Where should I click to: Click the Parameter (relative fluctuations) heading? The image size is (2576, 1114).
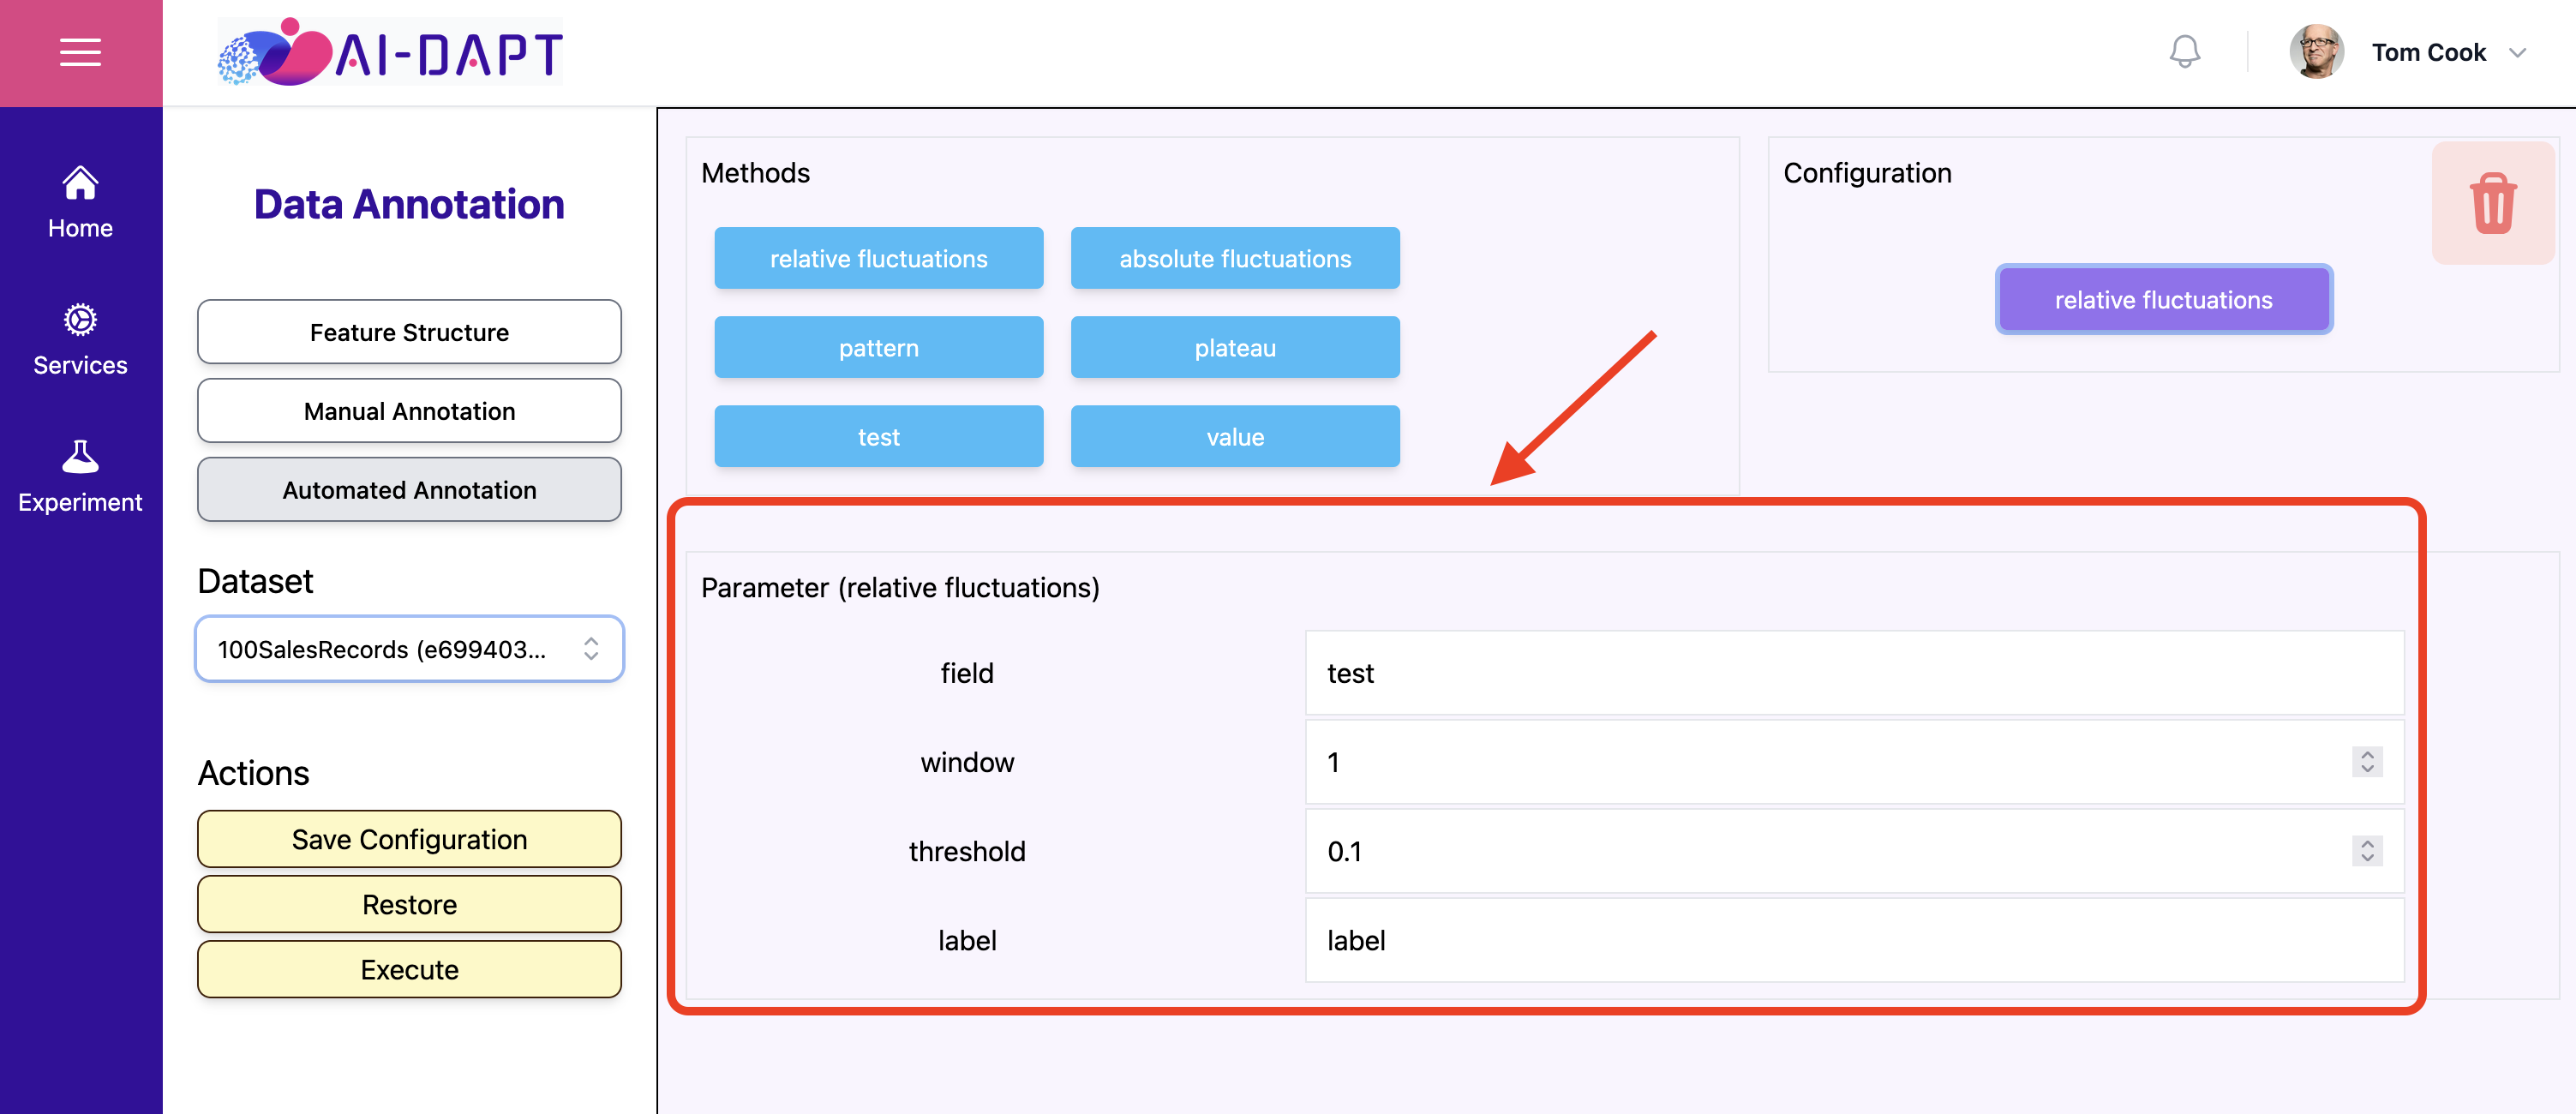(900, 587)
